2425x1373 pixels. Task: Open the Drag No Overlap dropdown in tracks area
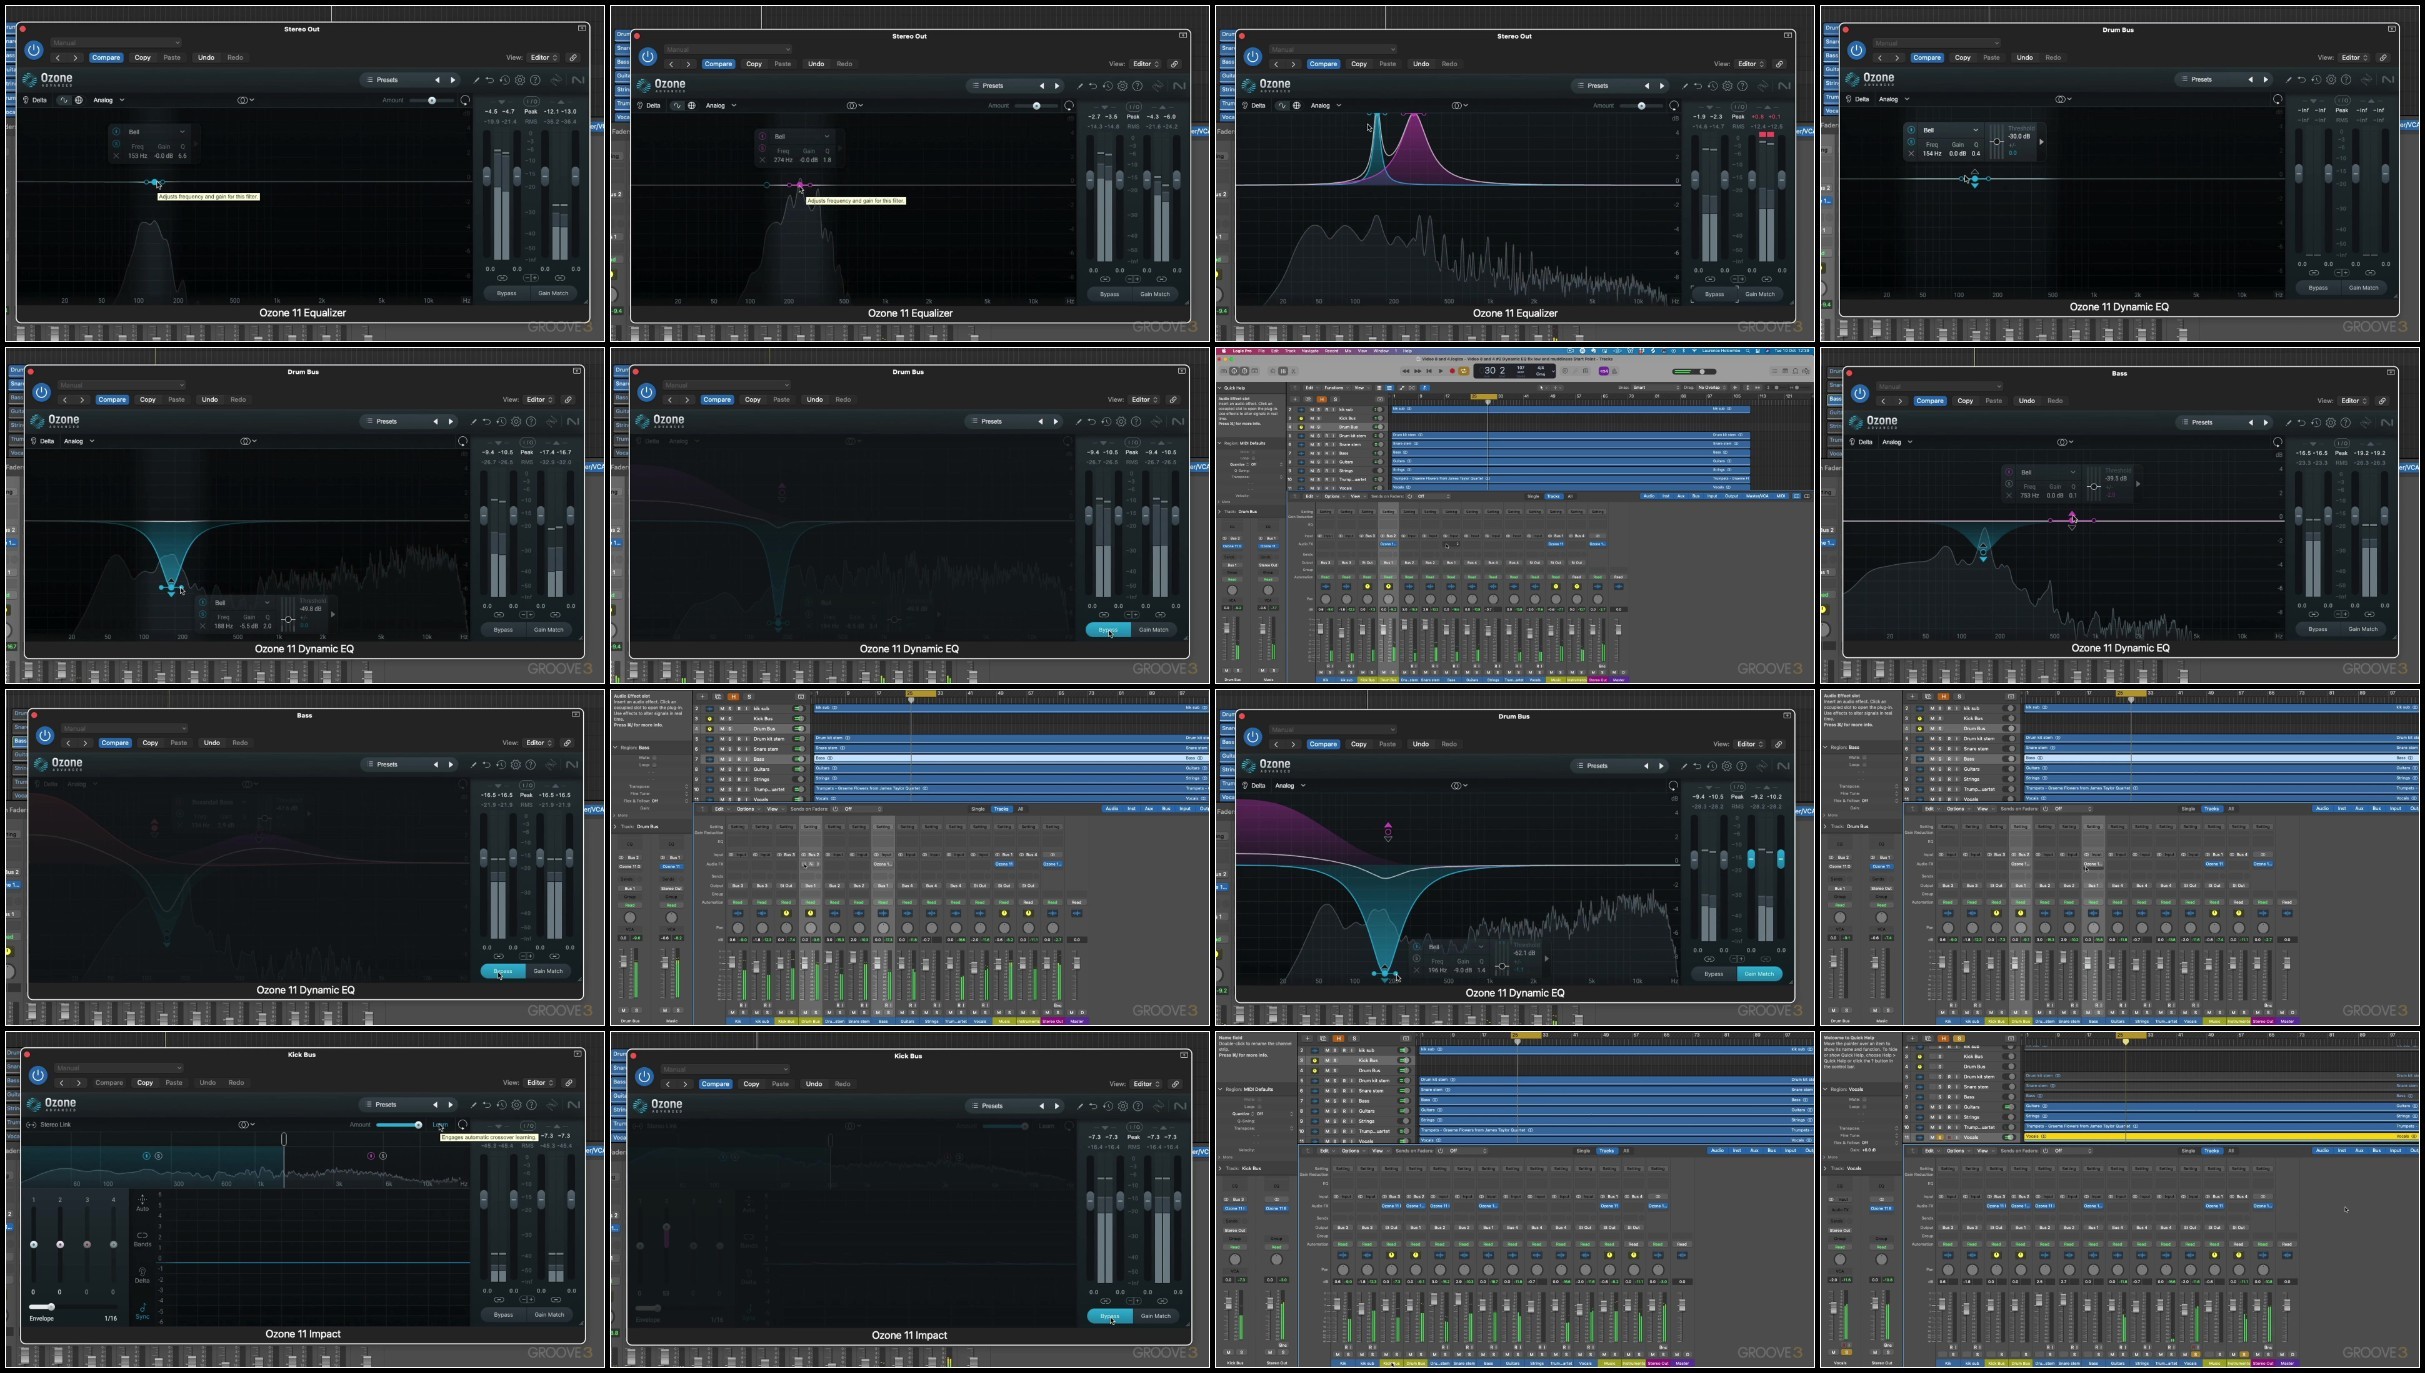coord(1712,387)
